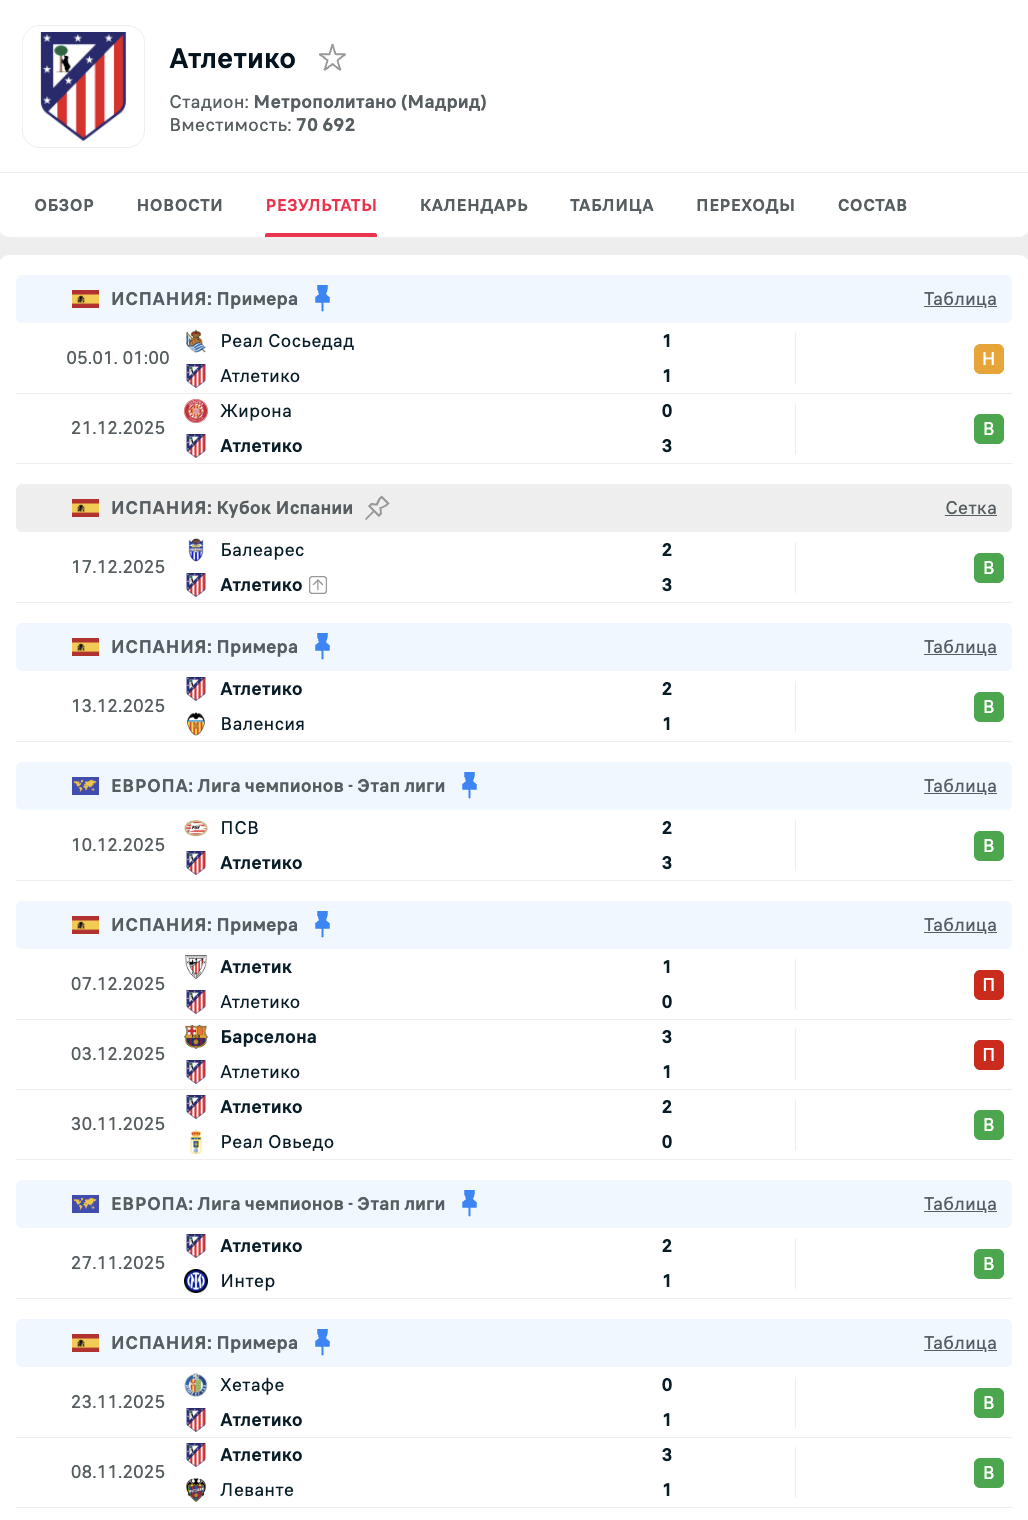Click the Интер team crest icon
Image resolution: width=1028 pixels, height=1520 pixels.
pos(196,1281)
